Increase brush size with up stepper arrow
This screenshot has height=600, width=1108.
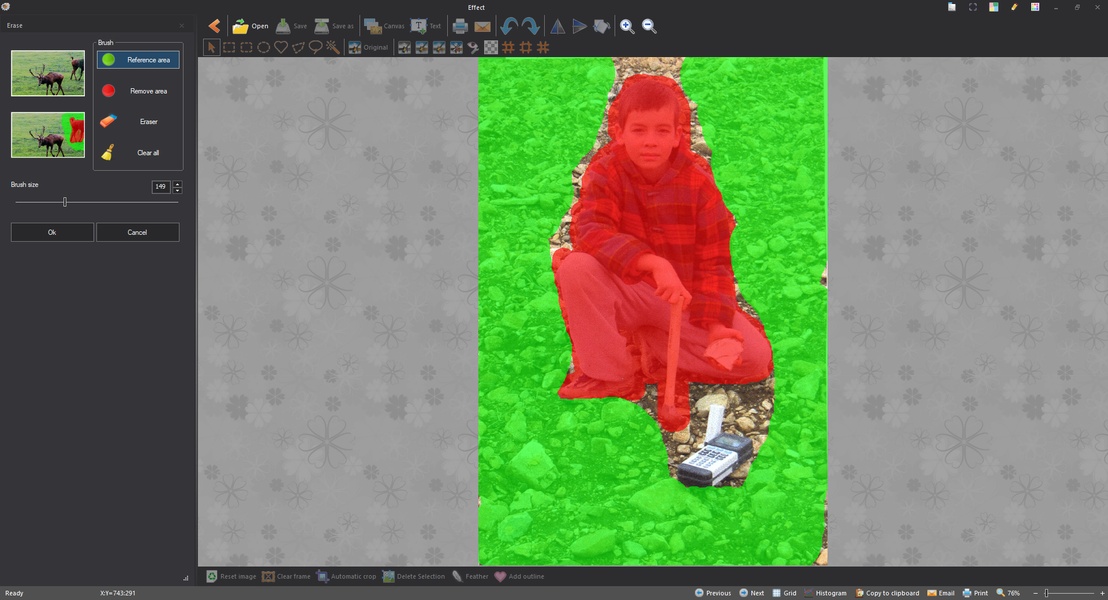coord(177,184)
